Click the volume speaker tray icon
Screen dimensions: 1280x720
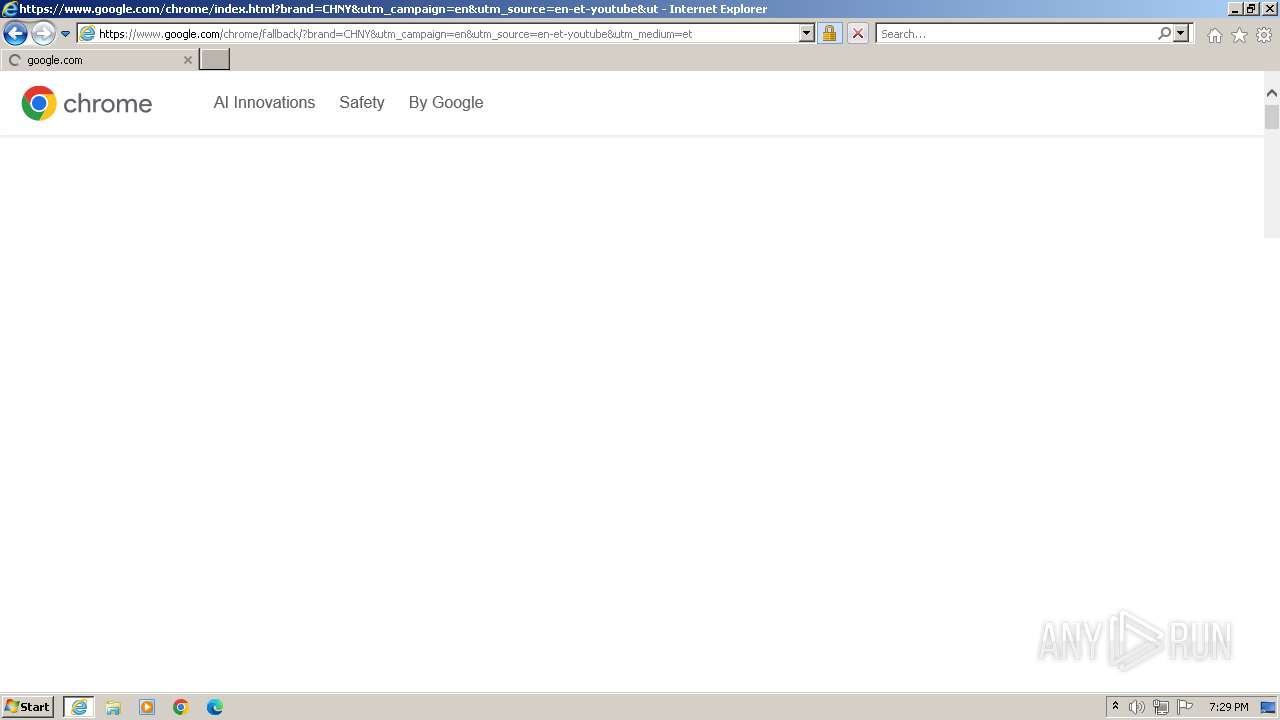(x=1137, y=707)
